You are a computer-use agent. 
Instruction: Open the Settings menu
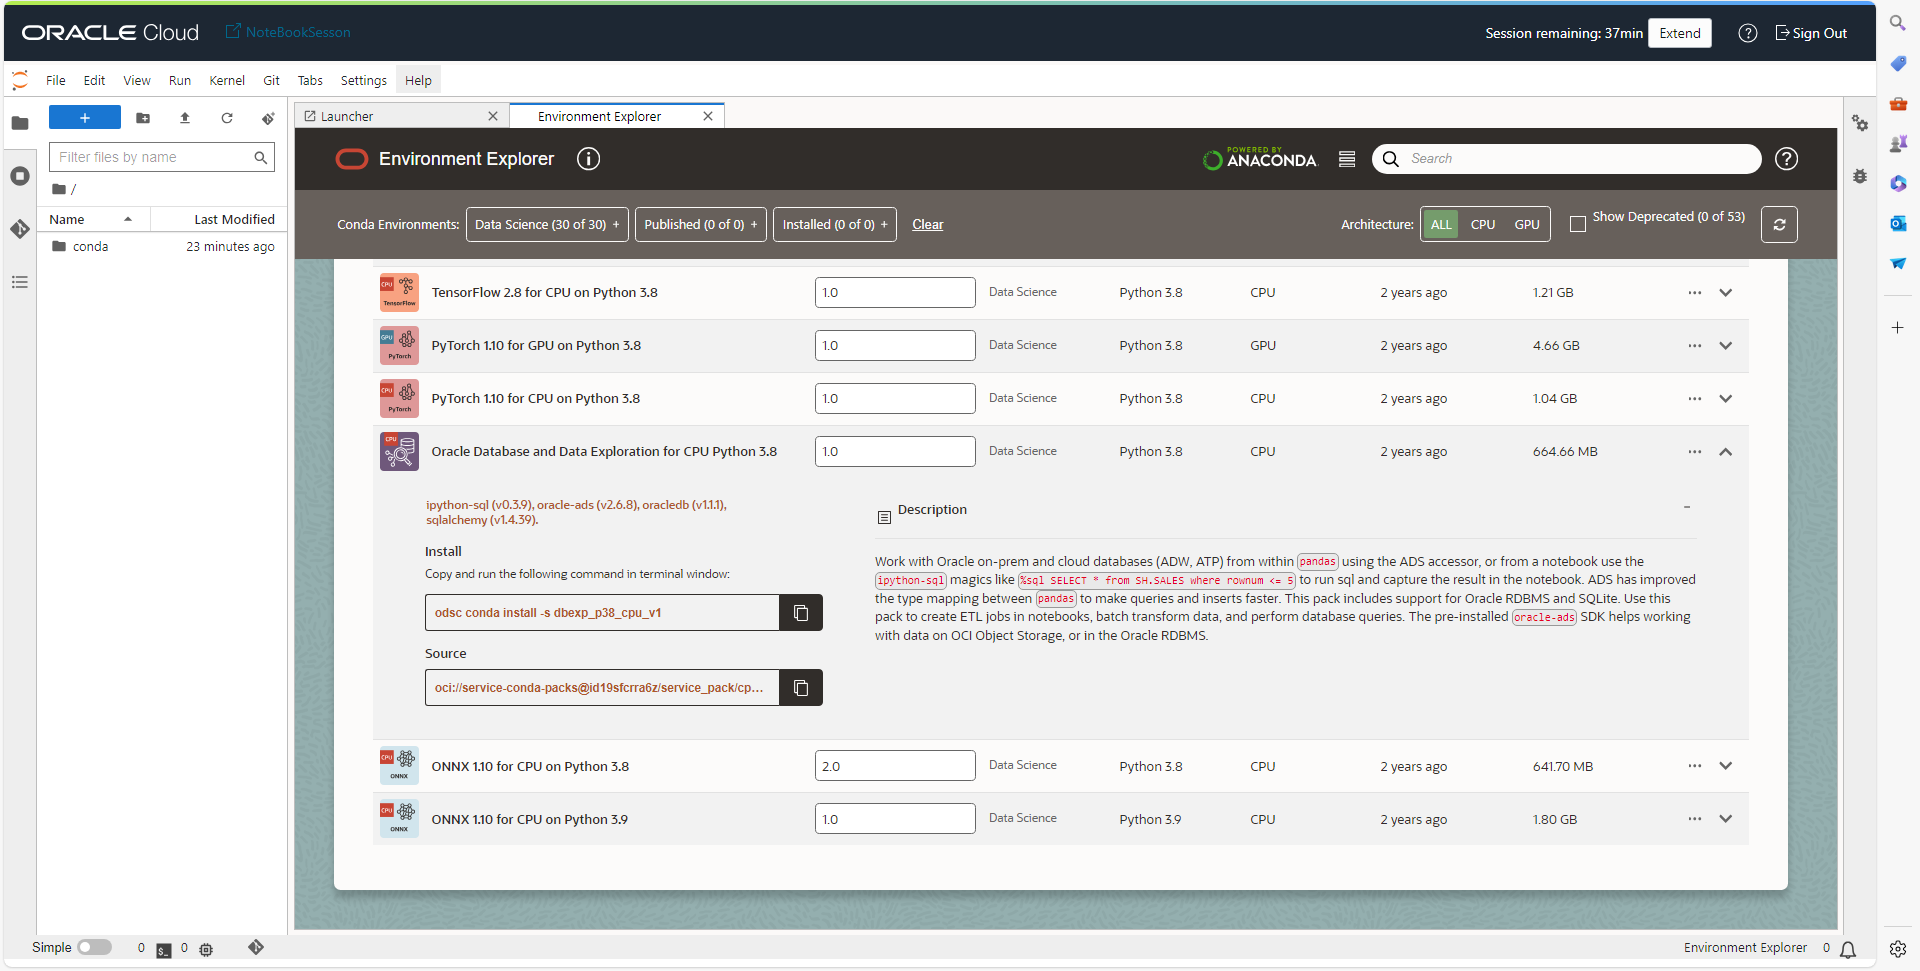[x=363, y=81]
